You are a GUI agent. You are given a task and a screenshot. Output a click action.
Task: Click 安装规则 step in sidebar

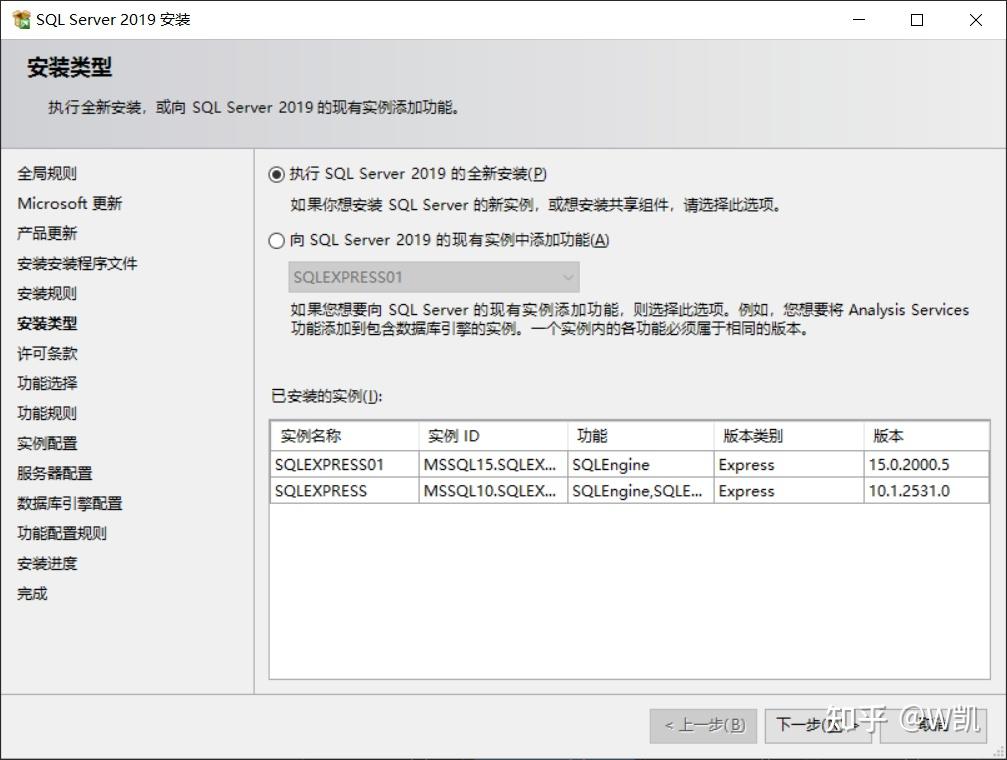47,294
